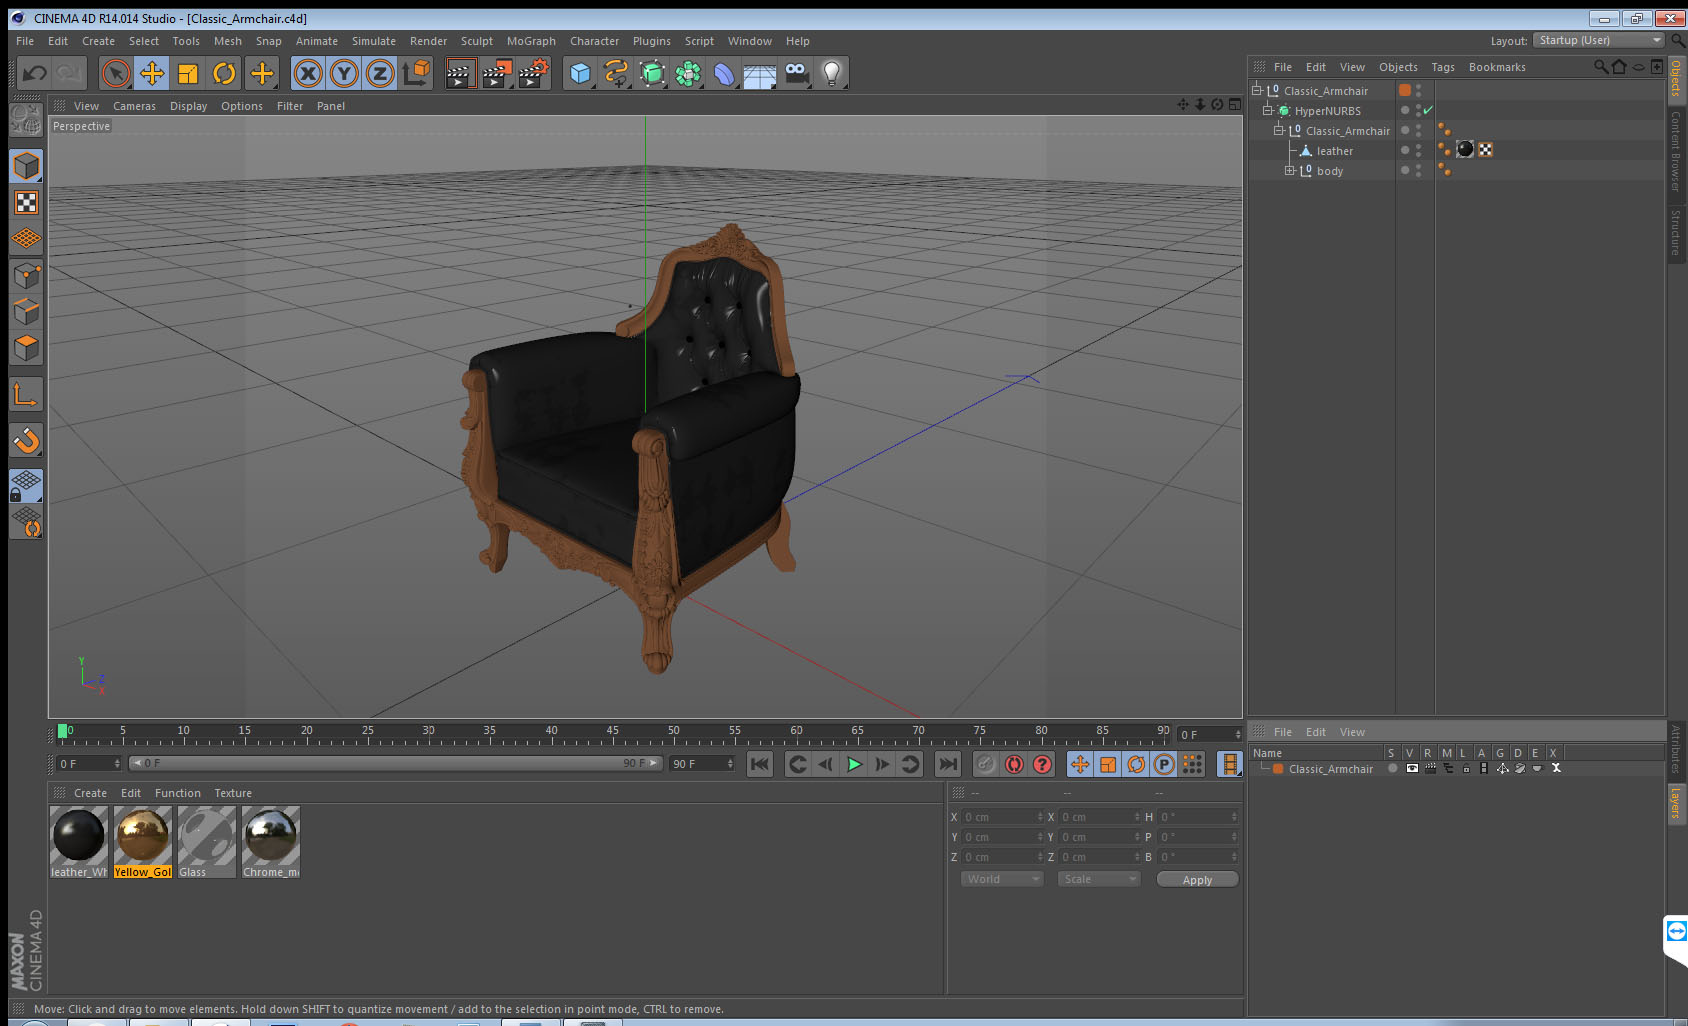Toggle Y axis lock
The image size is (1688, 1026).
344,73
